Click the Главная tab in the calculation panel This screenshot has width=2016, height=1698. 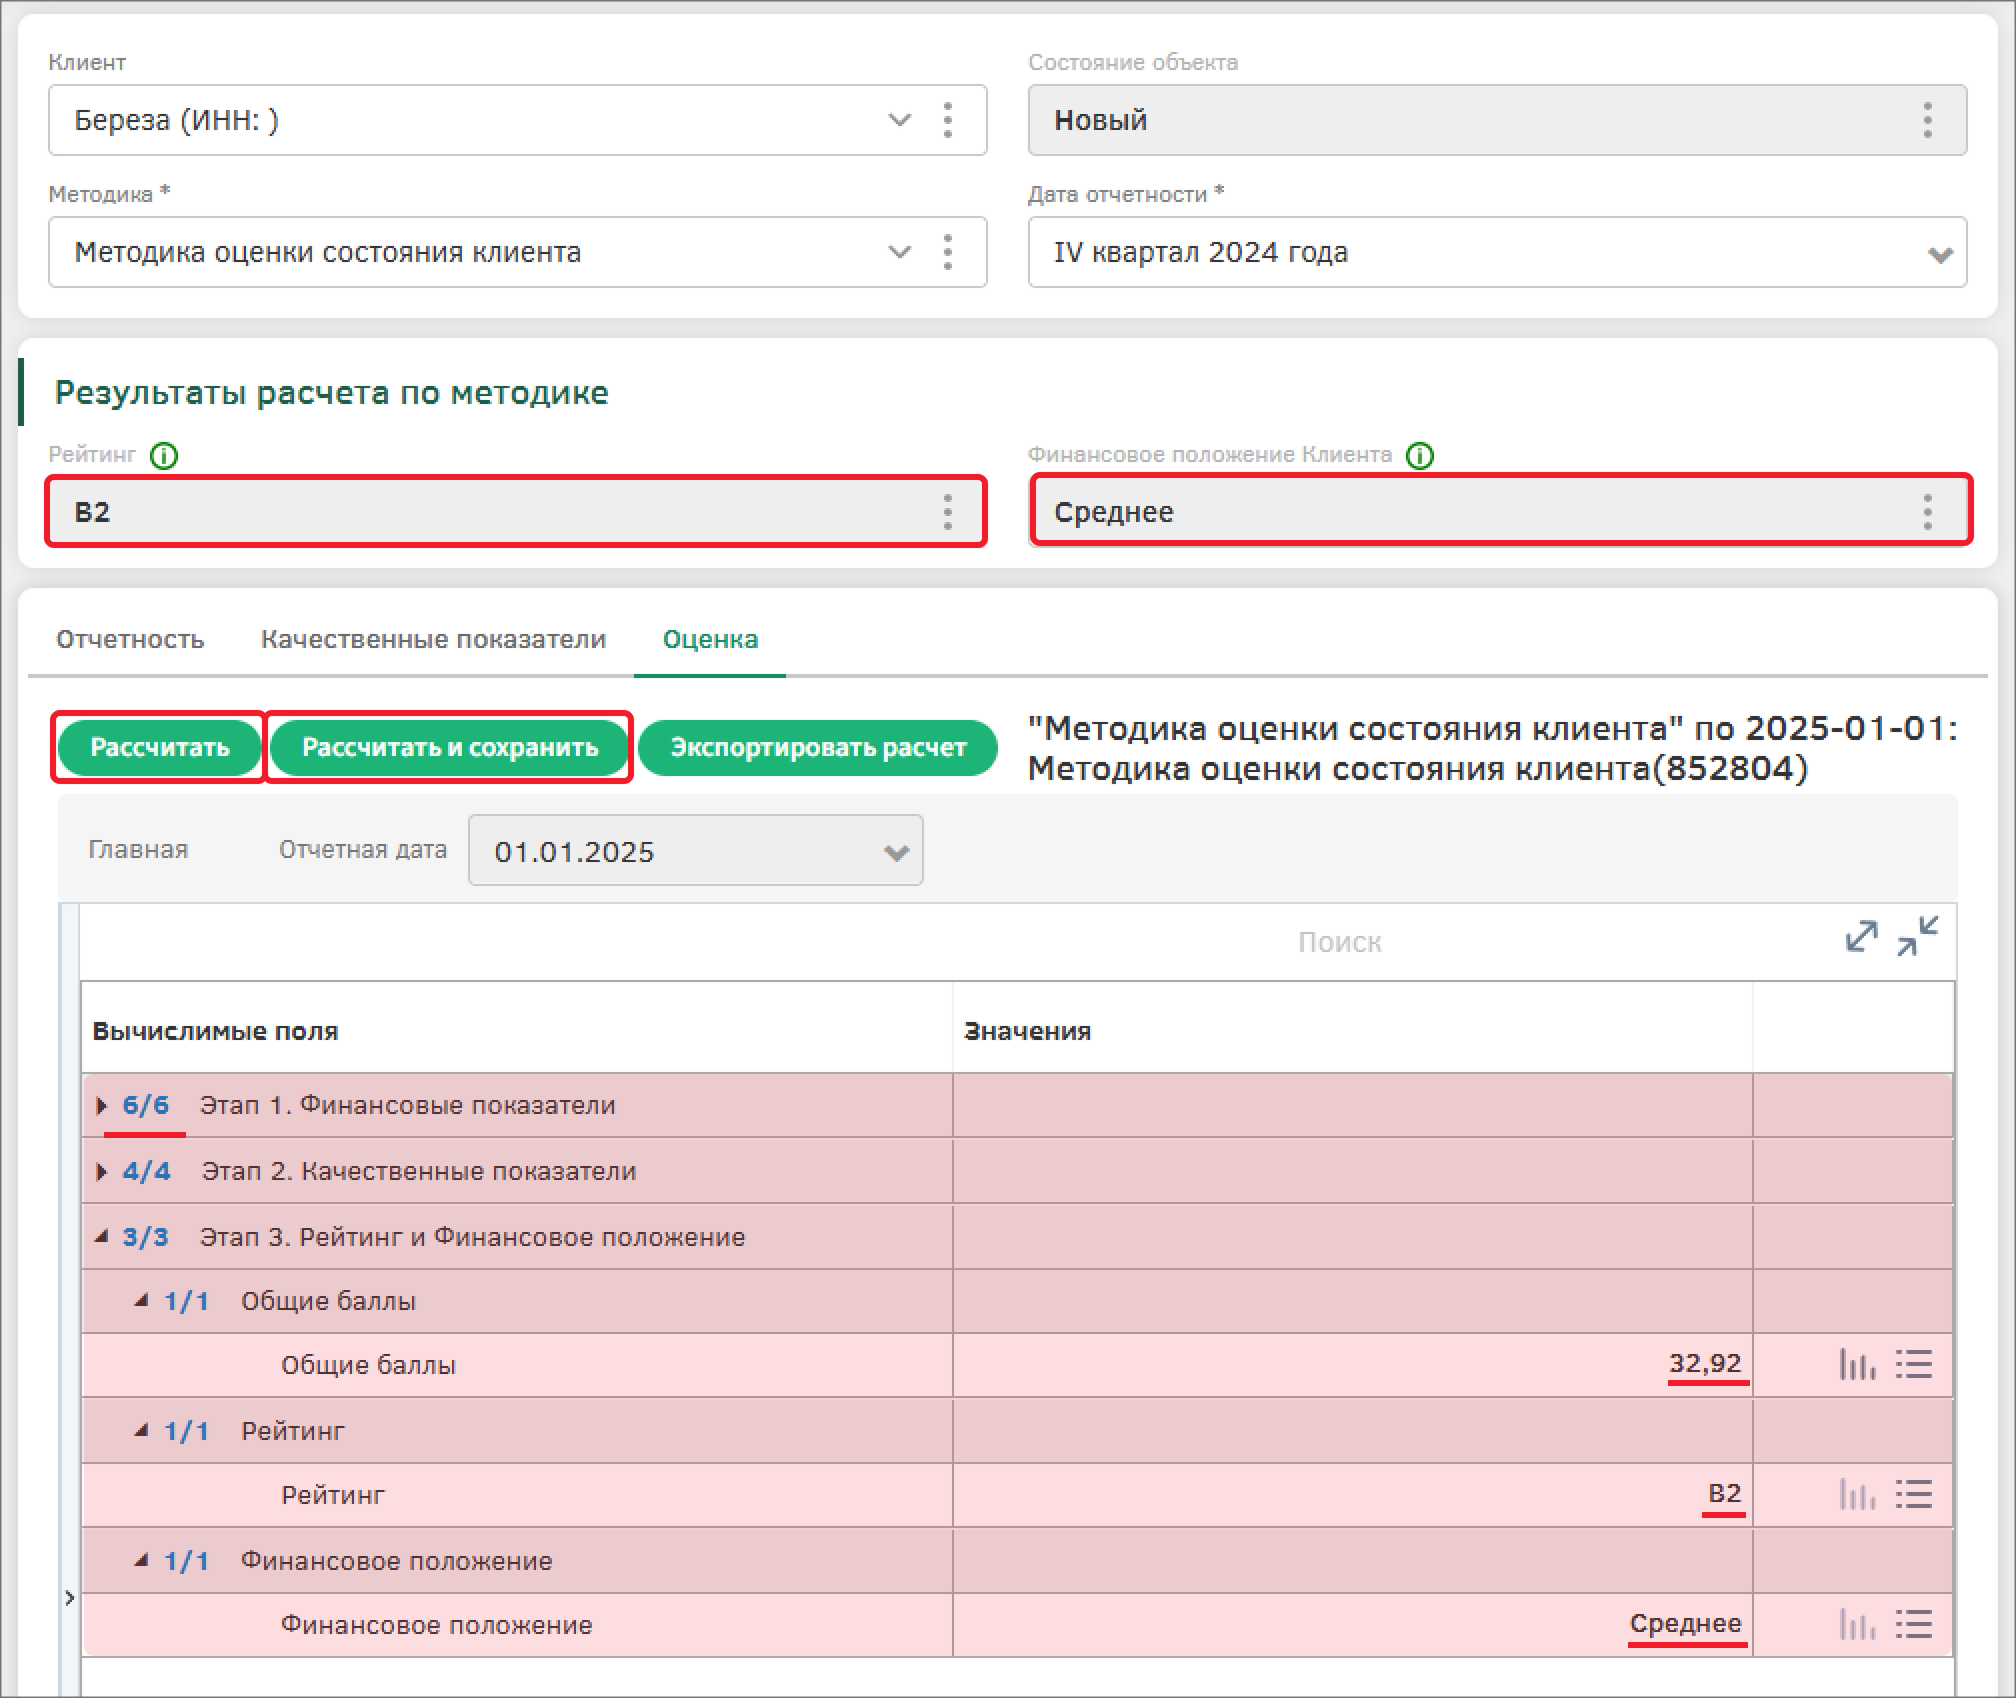[138, 850]
